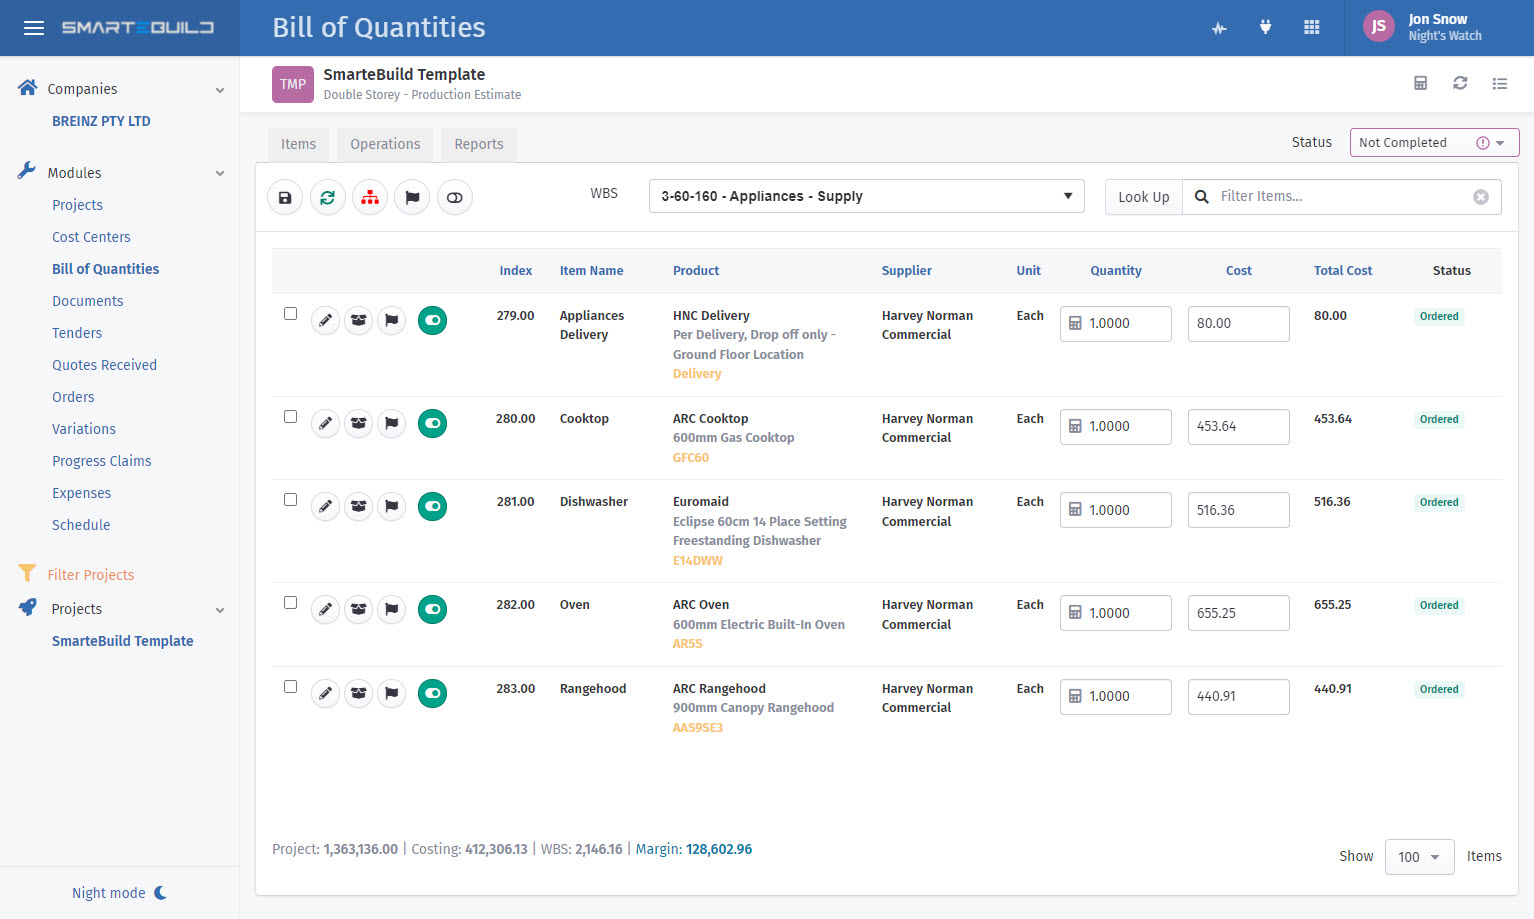
Task: Tick the checkbox for Appliances Delivery row
Action: click(x=290, y=314)
